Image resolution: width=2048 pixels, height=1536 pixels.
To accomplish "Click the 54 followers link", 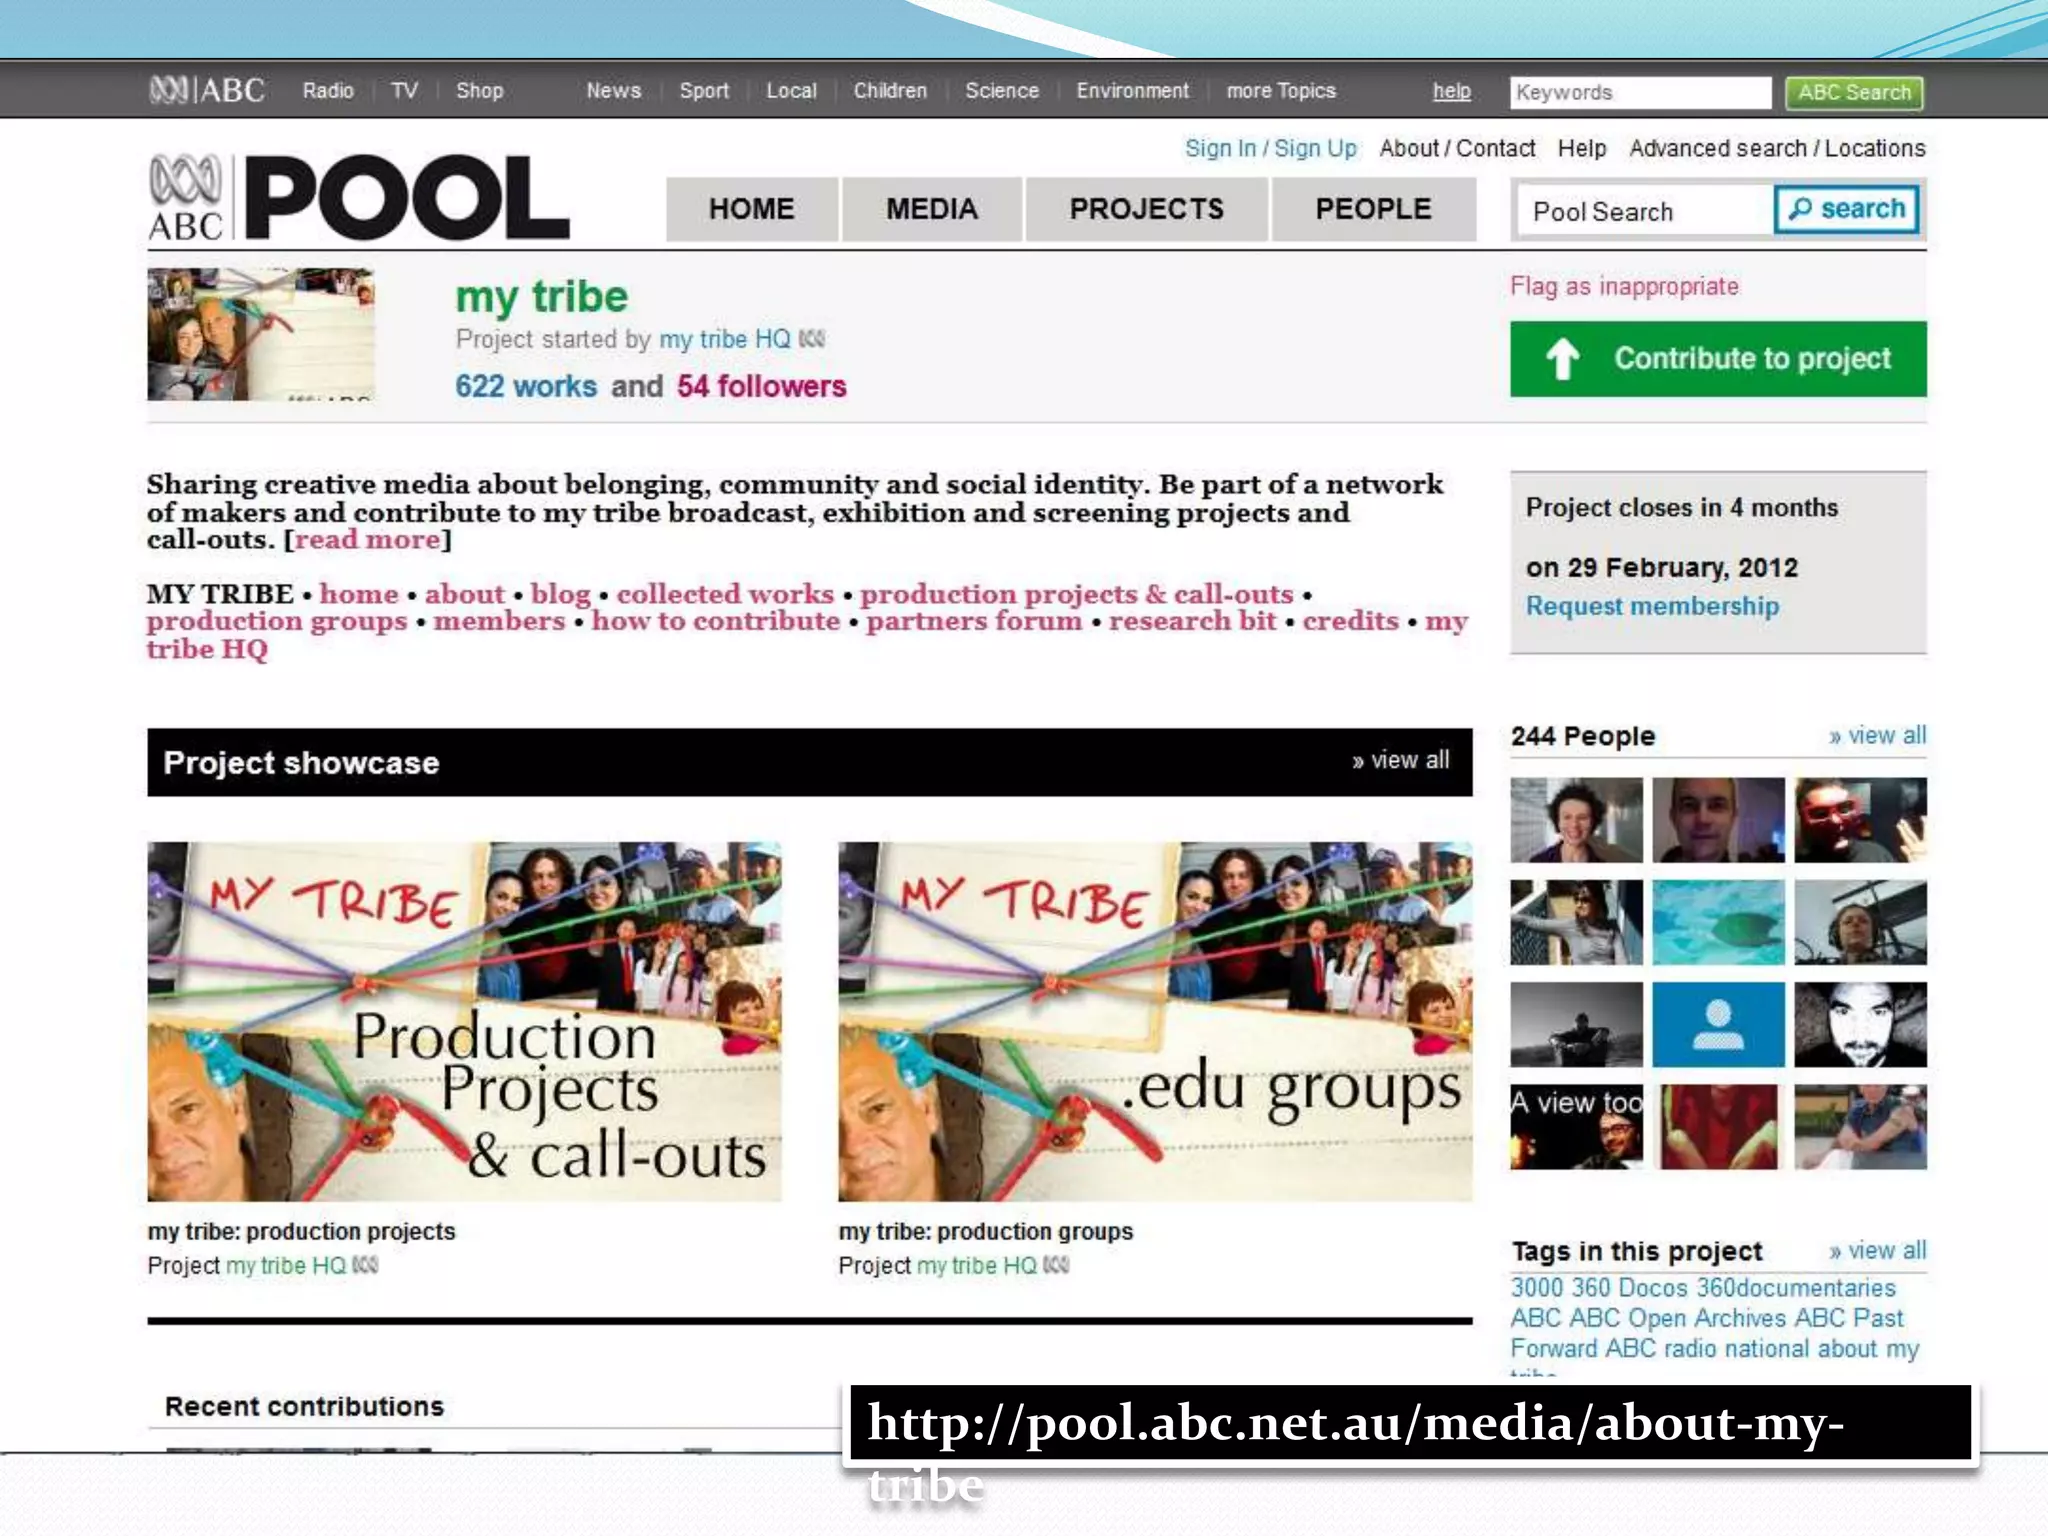I will pyautogui.click(x=761, y=387).
